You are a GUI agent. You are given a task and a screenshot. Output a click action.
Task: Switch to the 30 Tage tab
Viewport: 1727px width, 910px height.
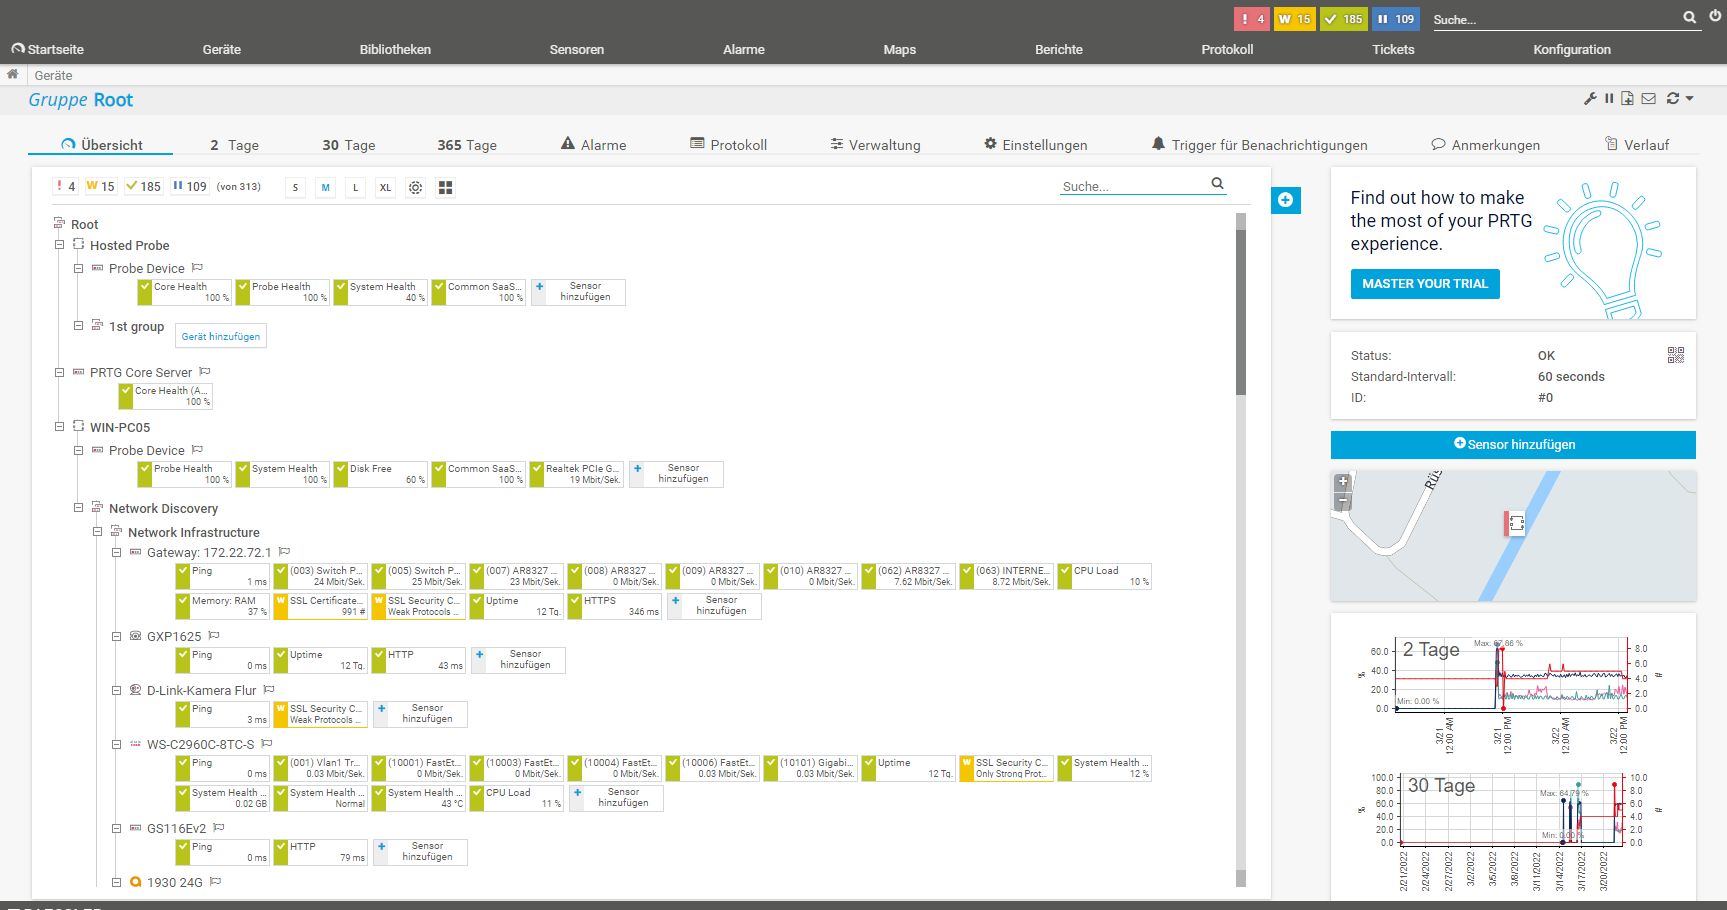[348, 145]
